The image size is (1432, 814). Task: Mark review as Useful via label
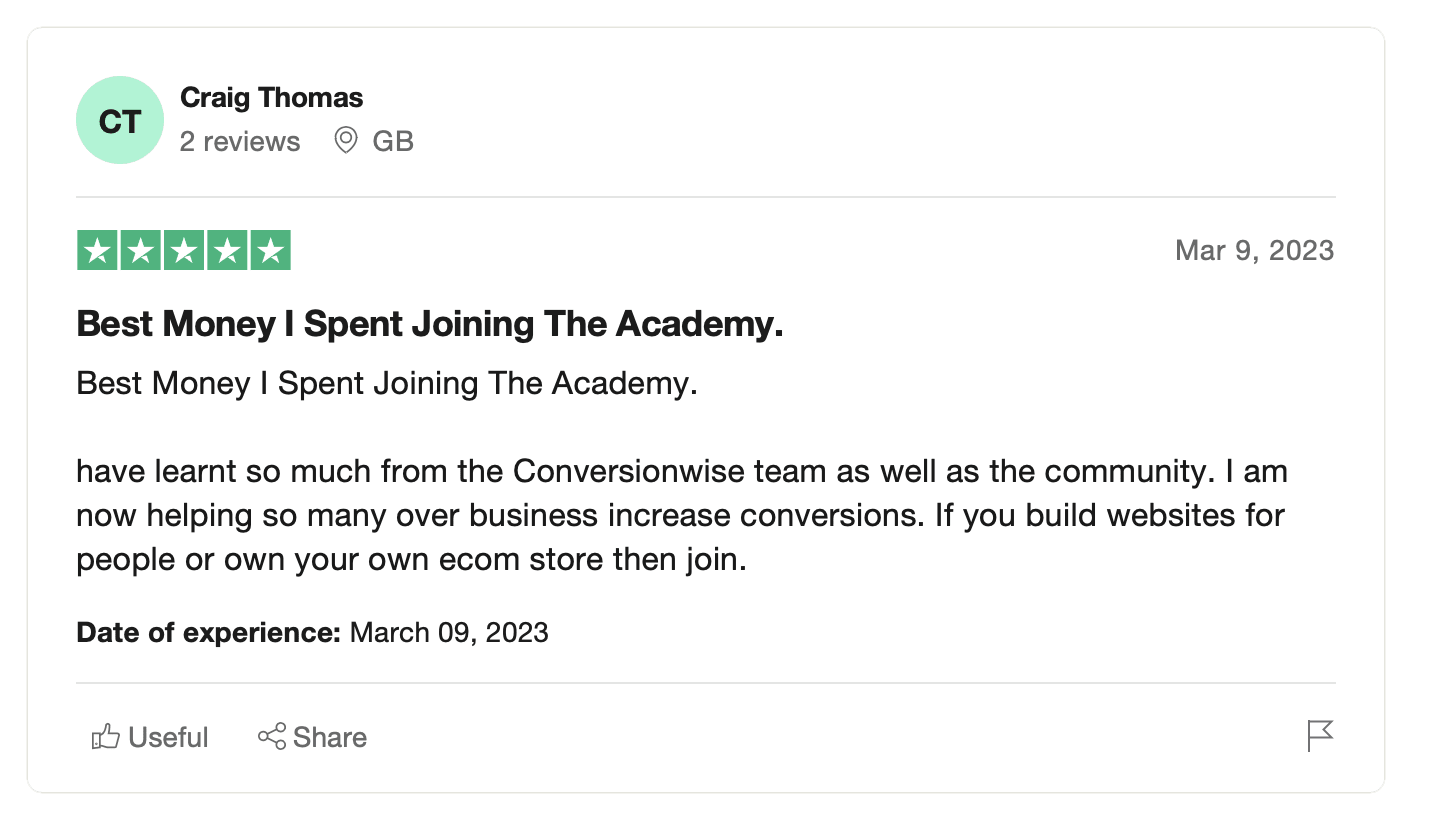point(168,738)
